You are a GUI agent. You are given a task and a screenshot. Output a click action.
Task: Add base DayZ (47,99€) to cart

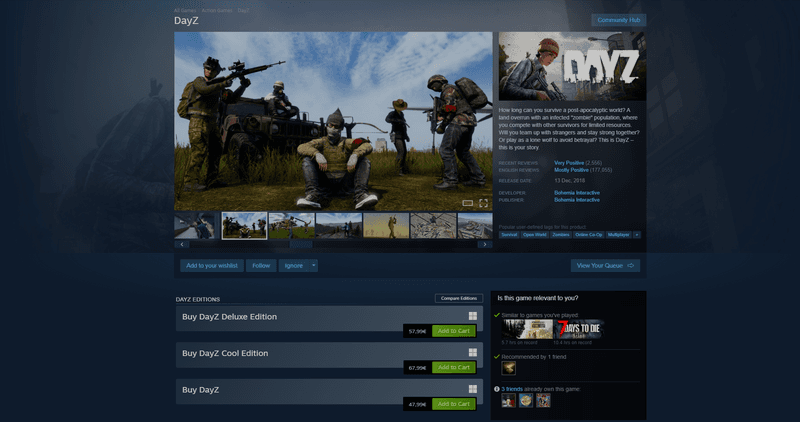[454, 404]
